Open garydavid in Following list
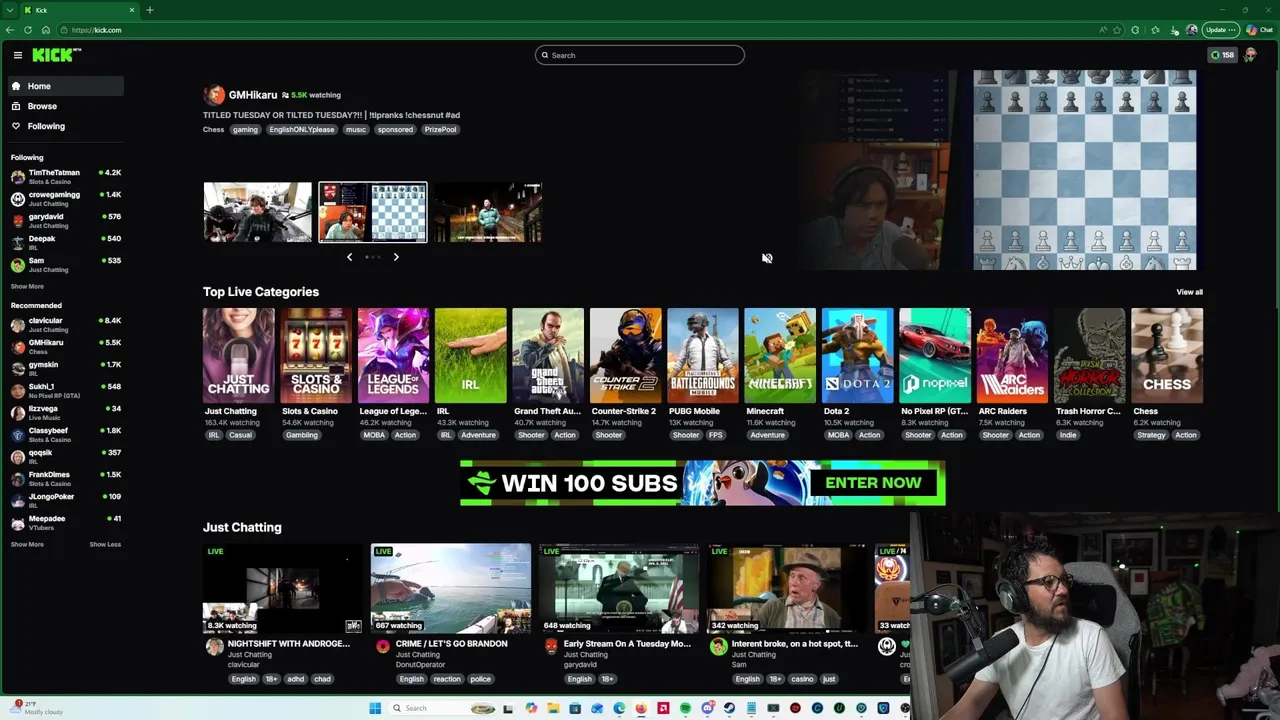Viewport: 1280px width, 720px height. (x=65, y=220)
